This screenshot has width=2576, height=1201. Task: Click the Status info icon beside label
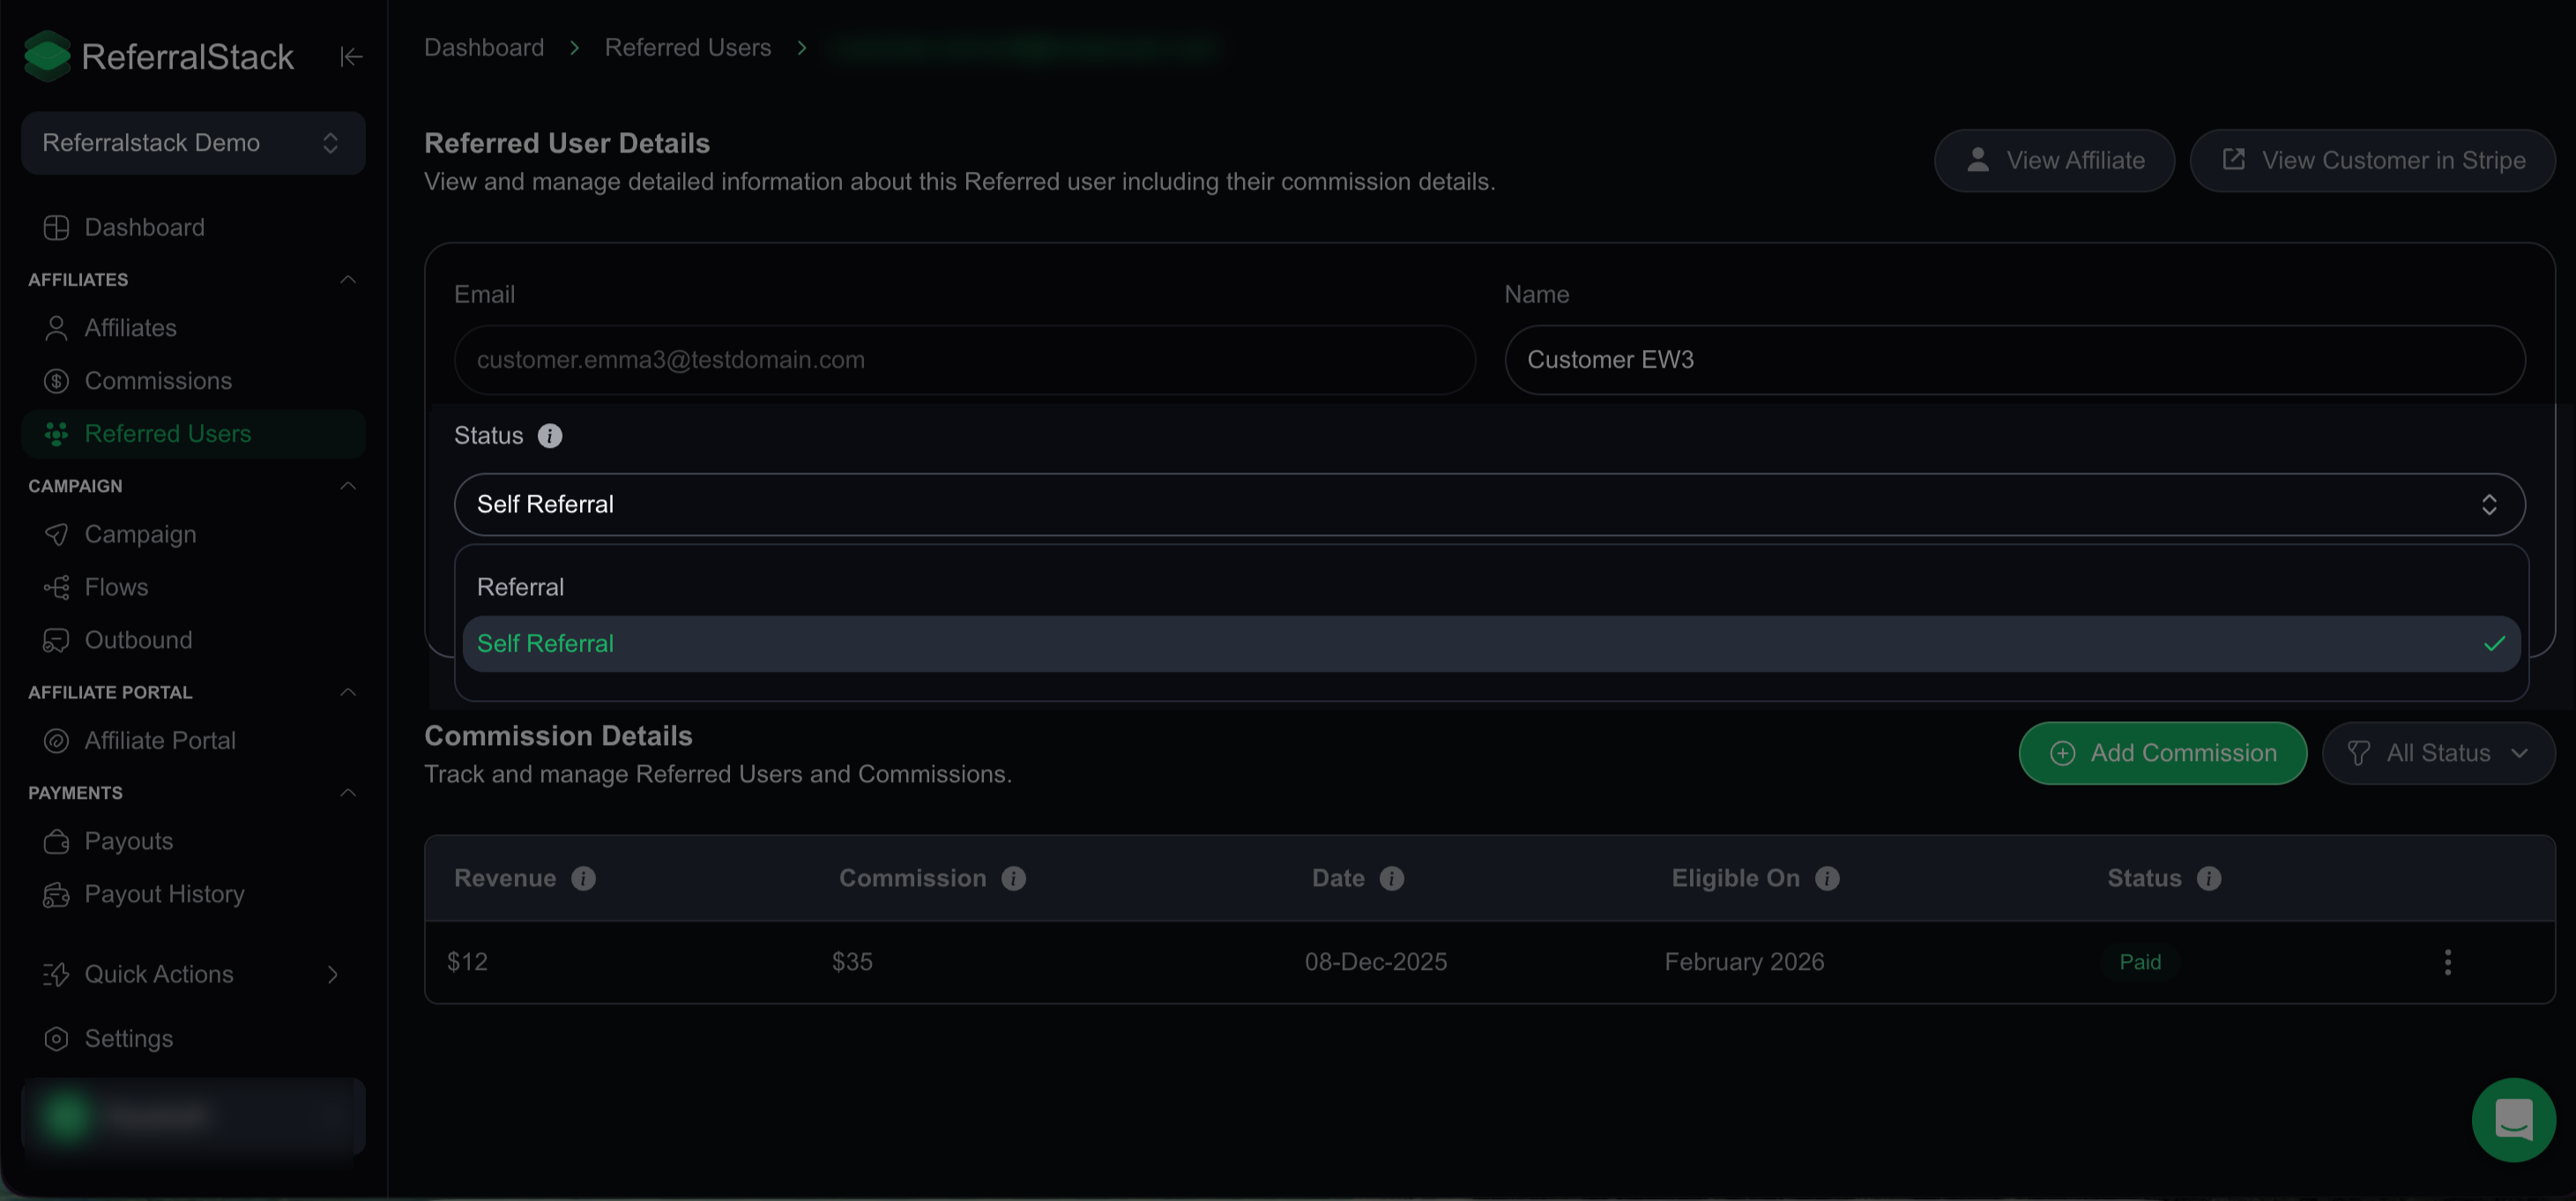click(550, 436)
